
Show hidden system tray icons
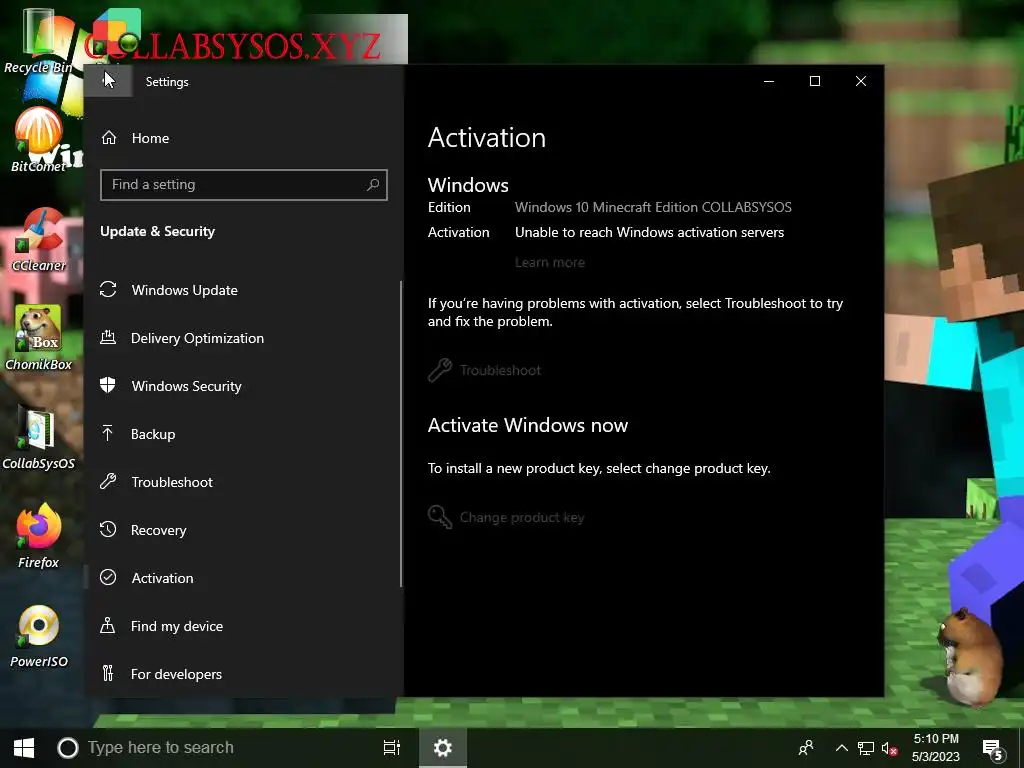pyautogui.click(x=842, y=748)
